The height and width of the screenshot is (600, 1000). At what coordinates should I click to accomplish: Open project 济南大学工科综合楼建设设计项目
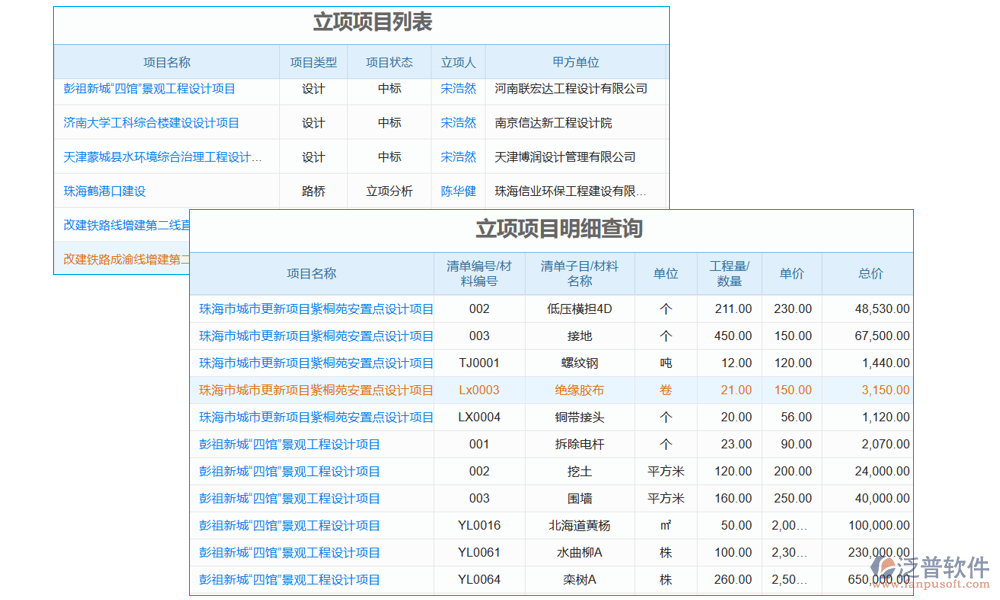coord(145,122)
